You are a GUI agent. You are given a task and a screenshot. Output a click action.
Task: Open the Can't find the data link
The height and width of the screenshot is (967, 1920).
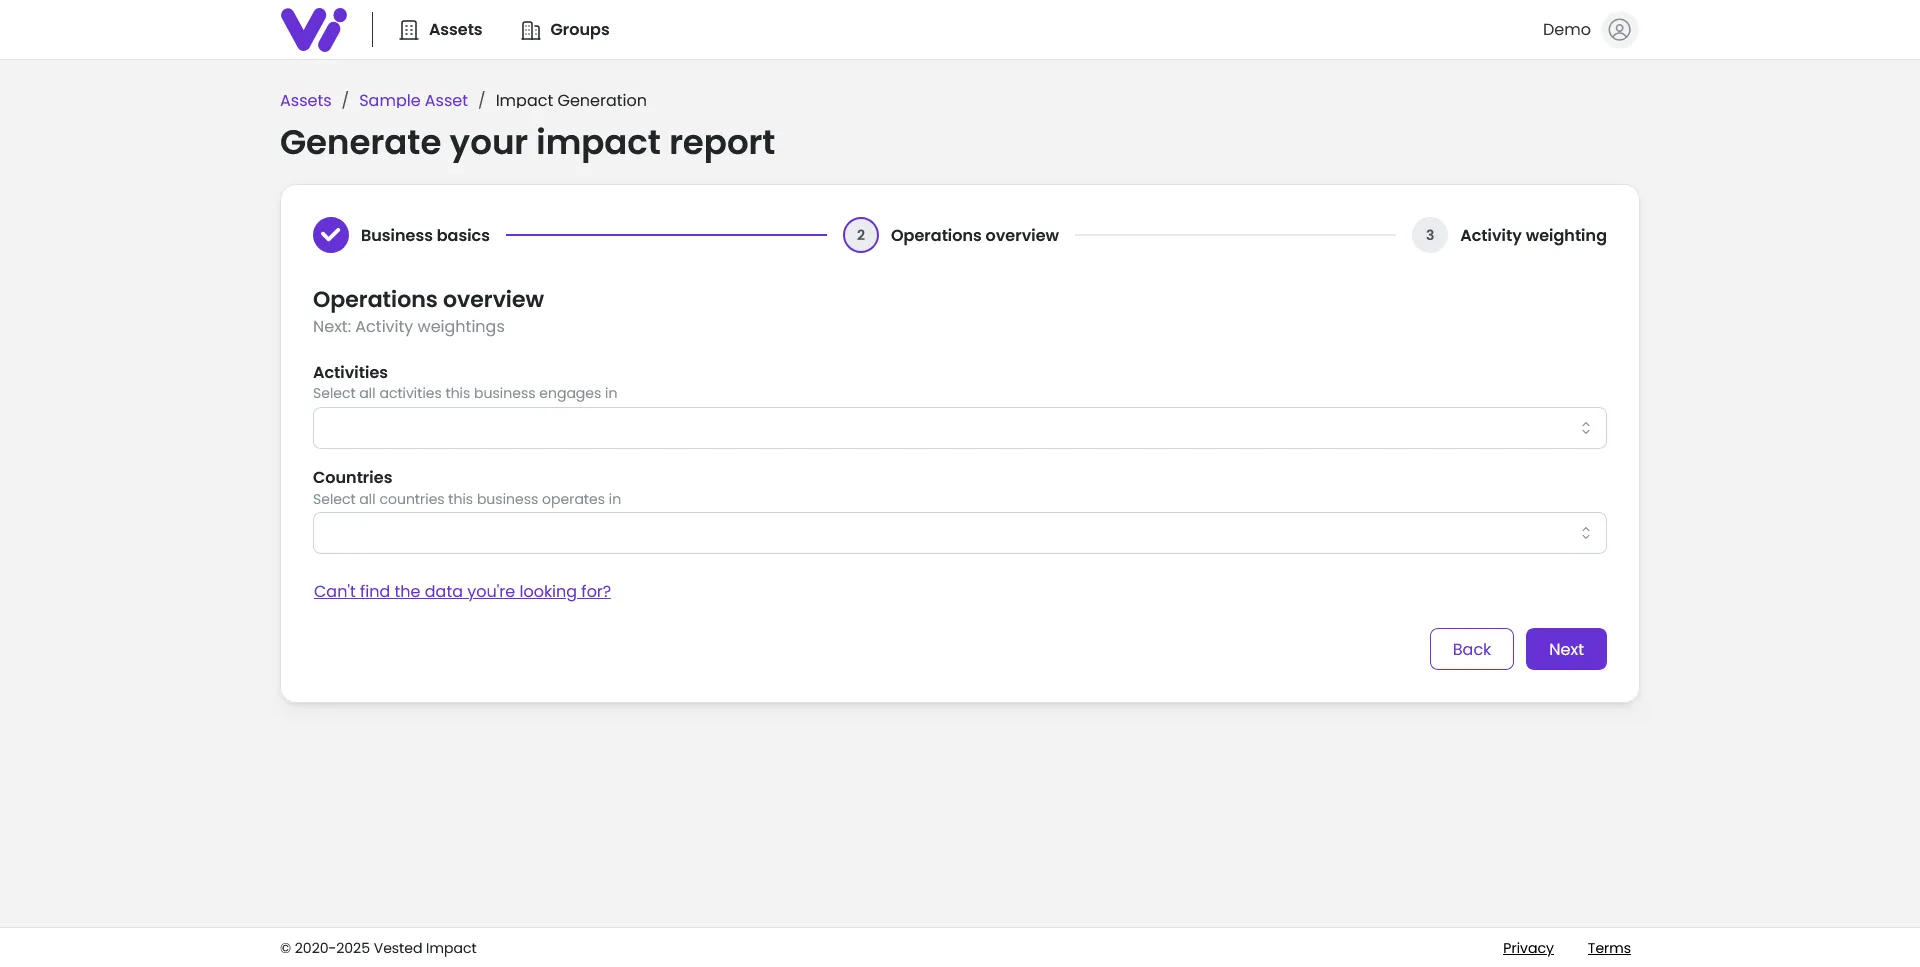[462, 591]
